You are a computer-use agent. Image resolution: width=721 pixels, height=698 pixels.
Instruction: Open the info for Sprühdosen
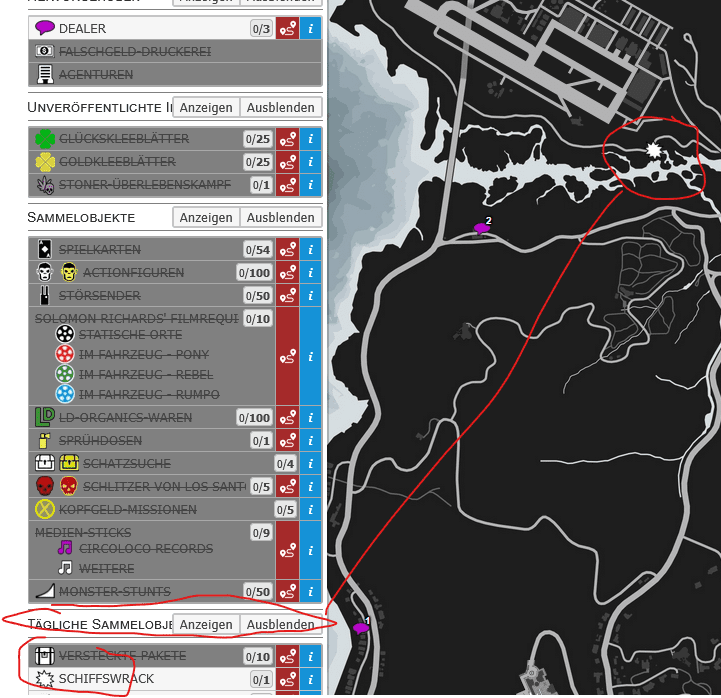click(x=310, y=441)
